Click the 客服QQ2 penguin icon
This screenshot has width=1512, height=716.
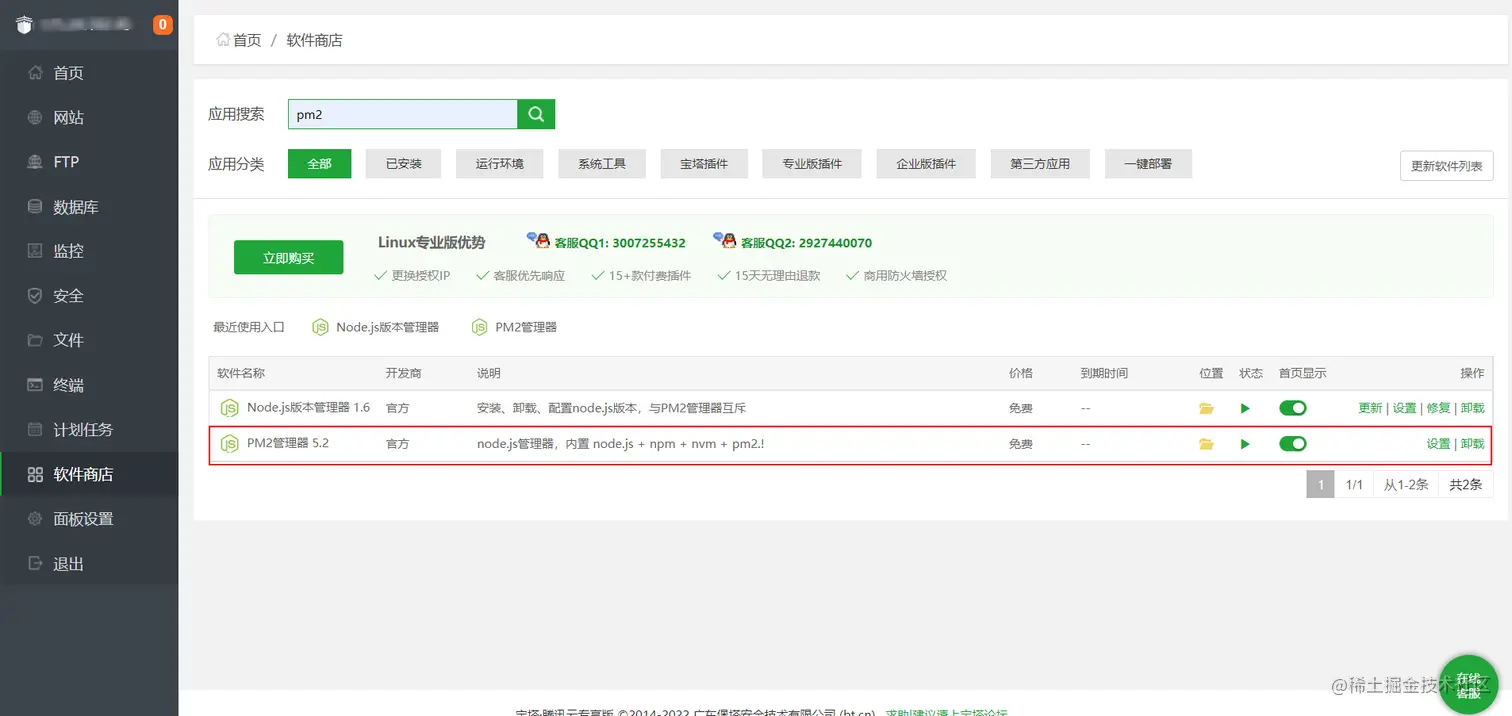(725, 241)
